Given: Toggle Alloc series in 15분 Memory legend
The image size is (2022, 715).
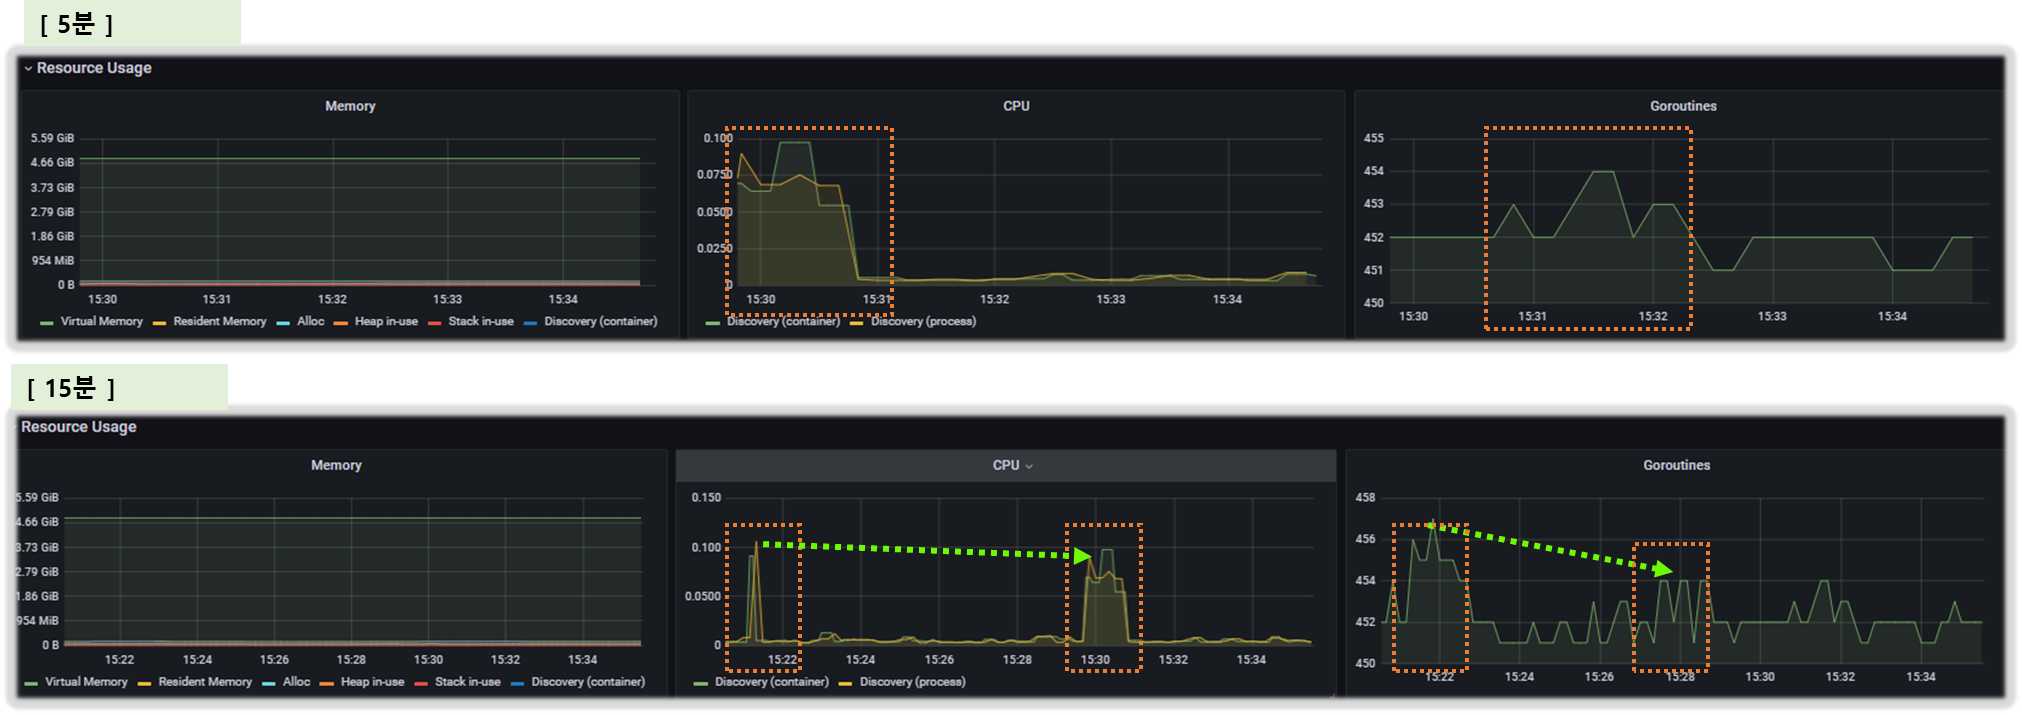Looking at the screenshot, I should (296, 681).
